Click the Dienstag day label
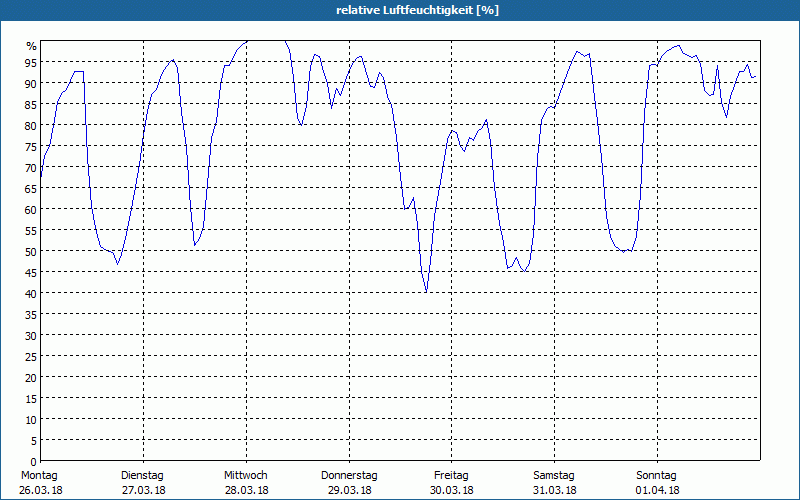 142,476
